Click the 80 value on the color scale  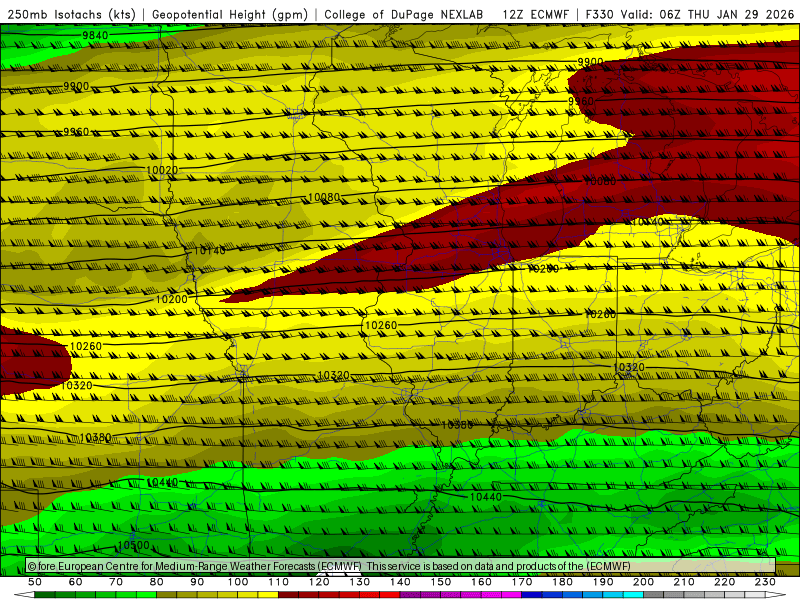(x=157, y=582)
